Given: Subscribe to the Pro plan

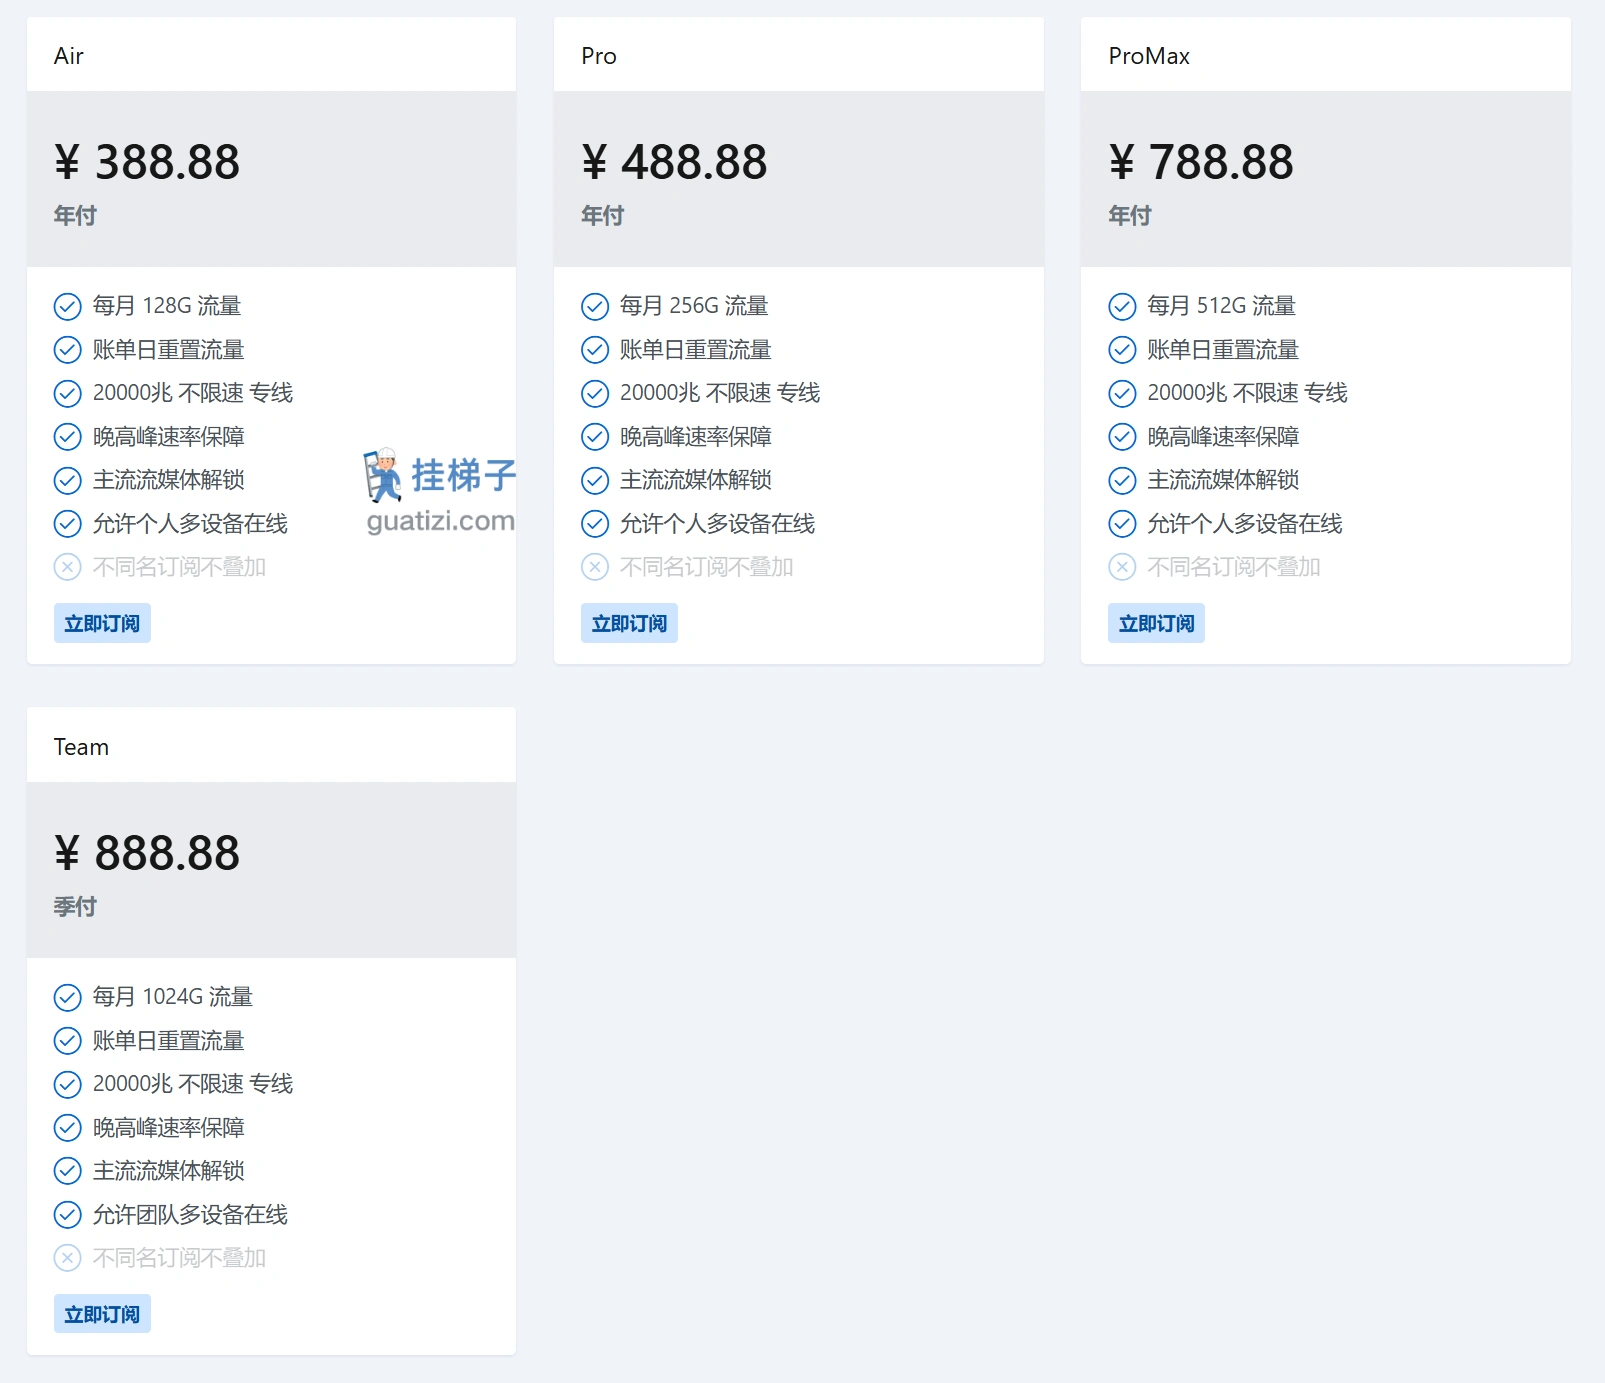Looking at the screenshot, I should pos(629,623).
